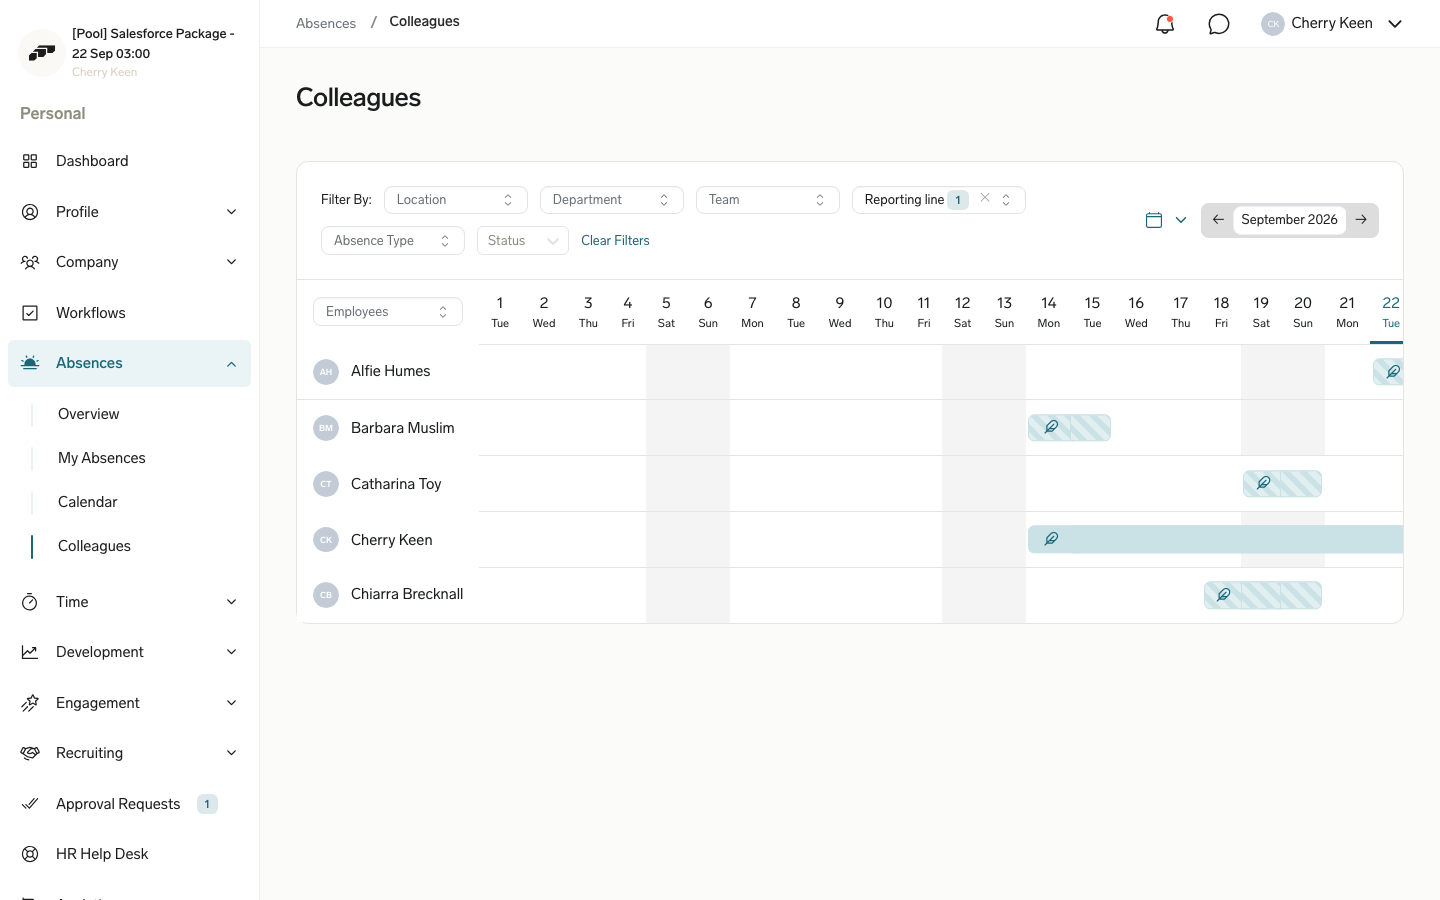Open the absences Calendar page
Screen dimensions: 1440x900
(x=88, y=502)
